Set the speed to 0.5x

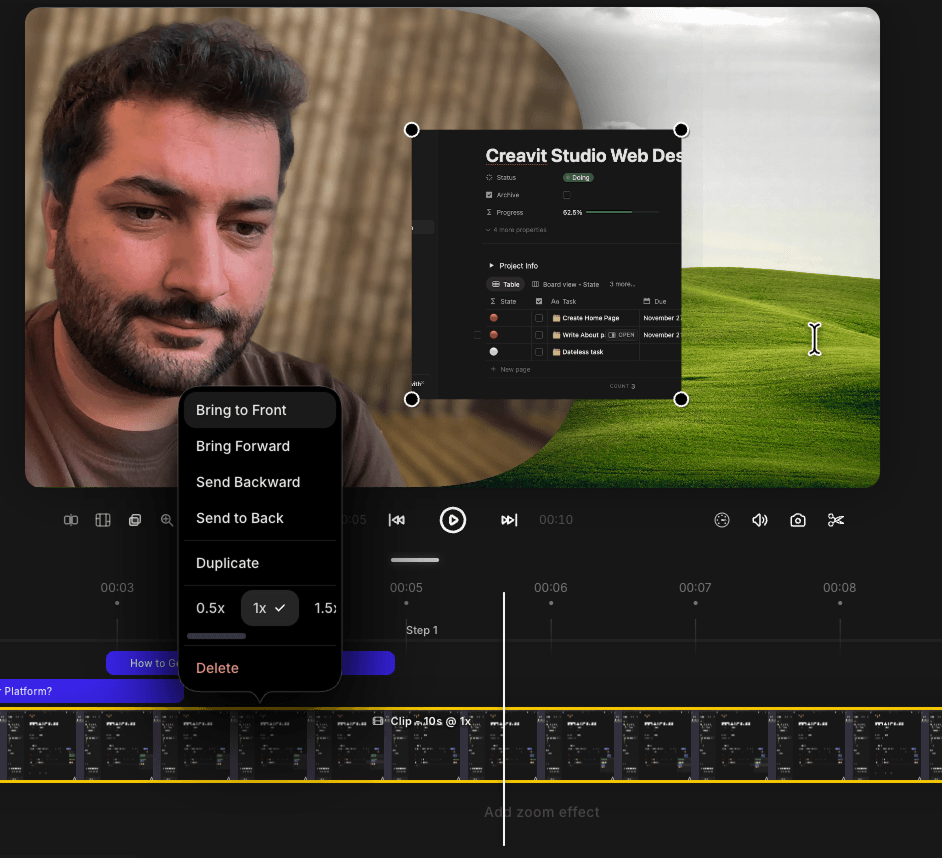210,609
